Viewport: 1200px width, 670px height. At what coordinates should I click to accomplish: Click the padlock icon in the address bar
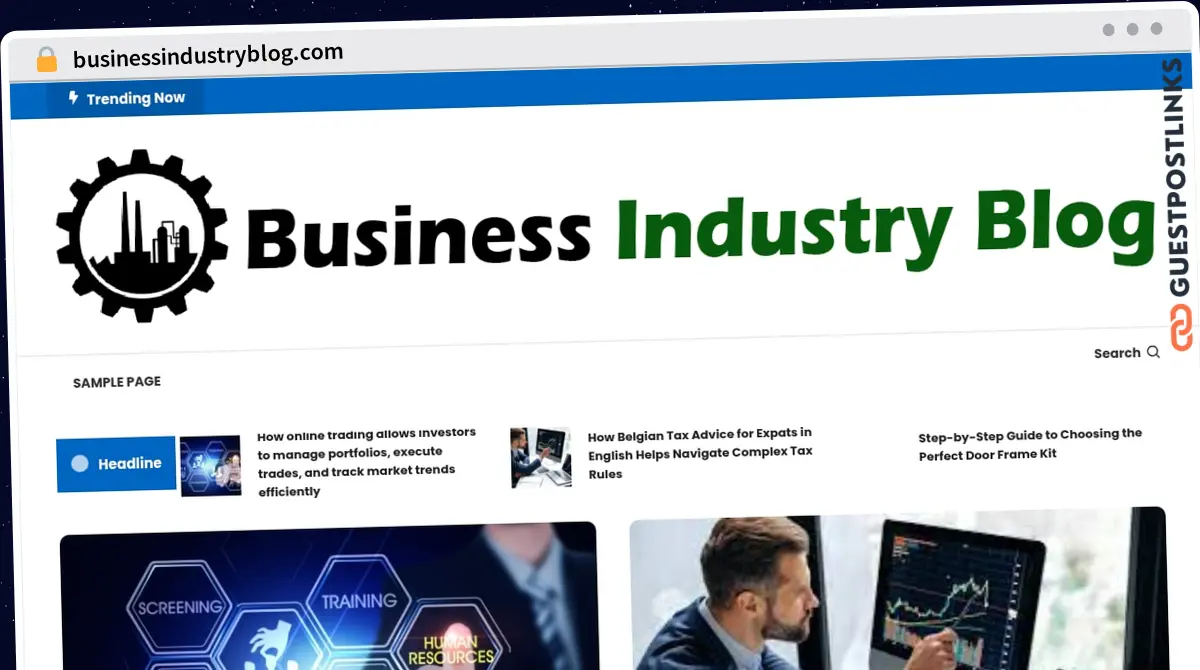point(47,60)
